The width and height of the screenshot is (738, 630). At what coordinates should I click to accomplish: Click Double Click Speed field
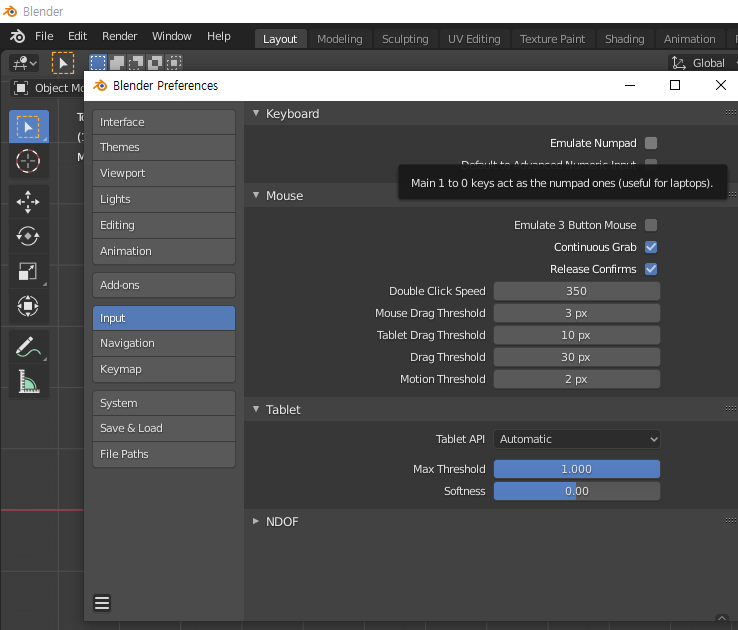[x=577, y=291]
